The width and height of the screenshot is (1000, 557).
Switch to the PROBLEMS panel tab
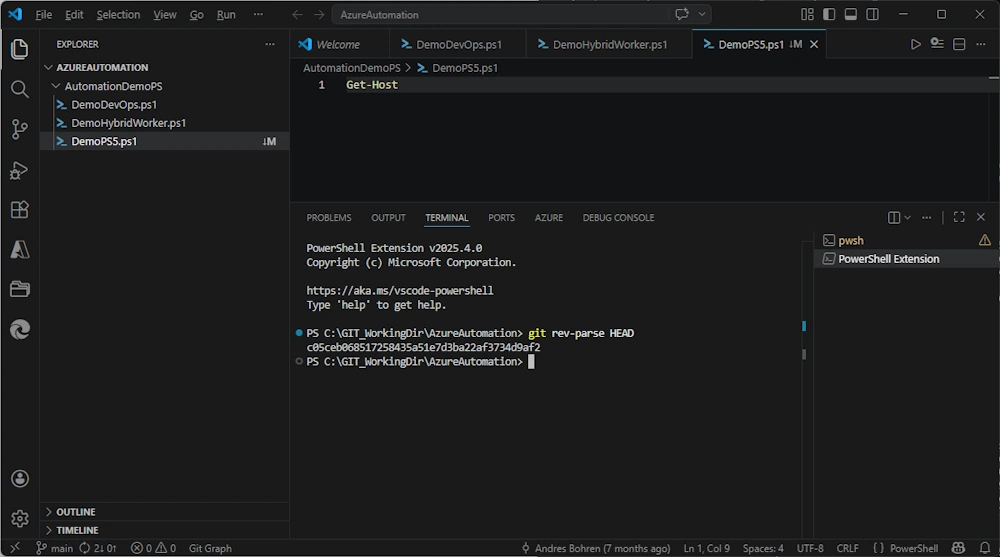point(329,218)
